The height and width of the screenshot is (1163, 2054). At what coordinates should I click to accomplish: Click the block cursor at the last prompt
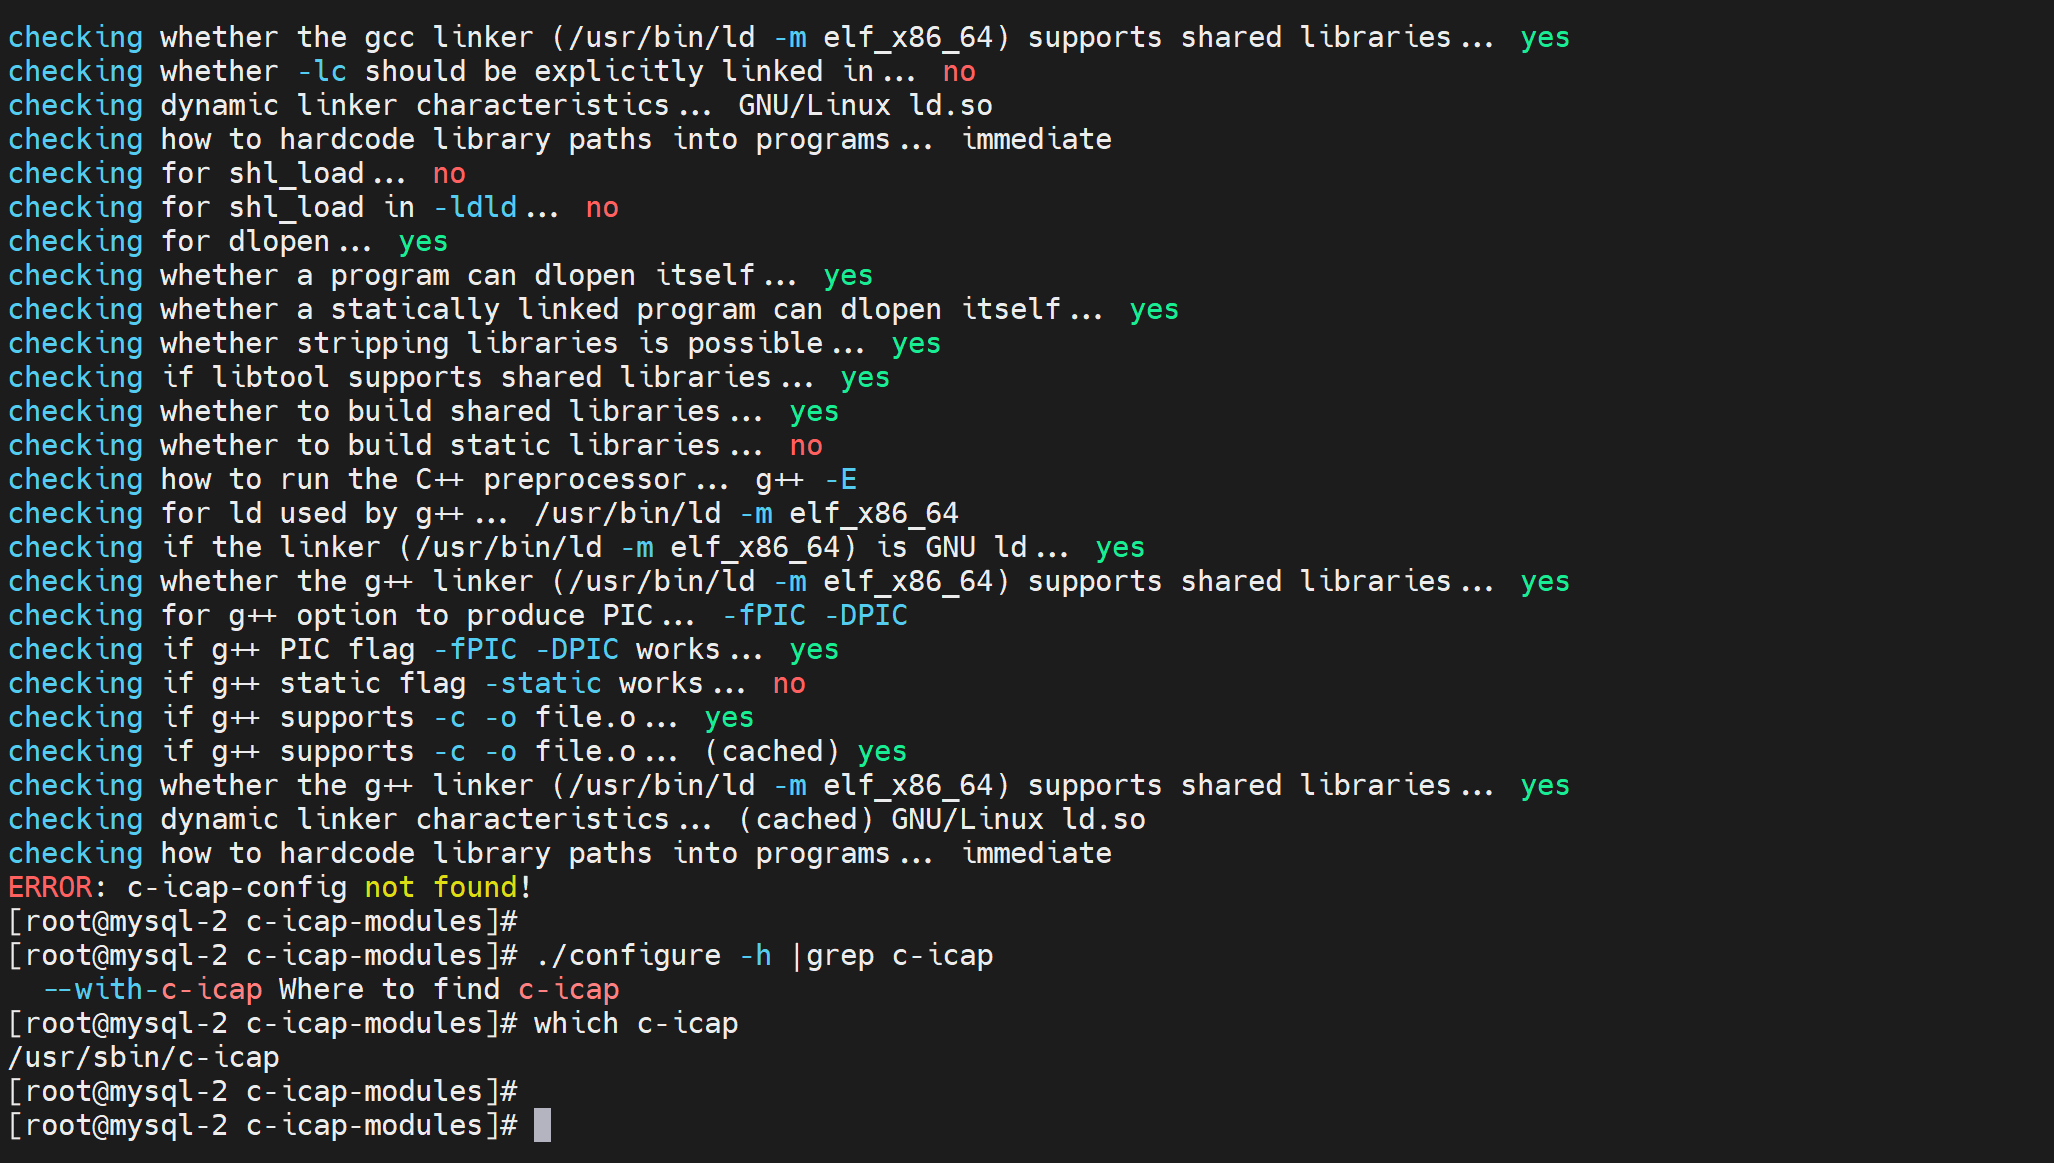[x=542, y=1125]
